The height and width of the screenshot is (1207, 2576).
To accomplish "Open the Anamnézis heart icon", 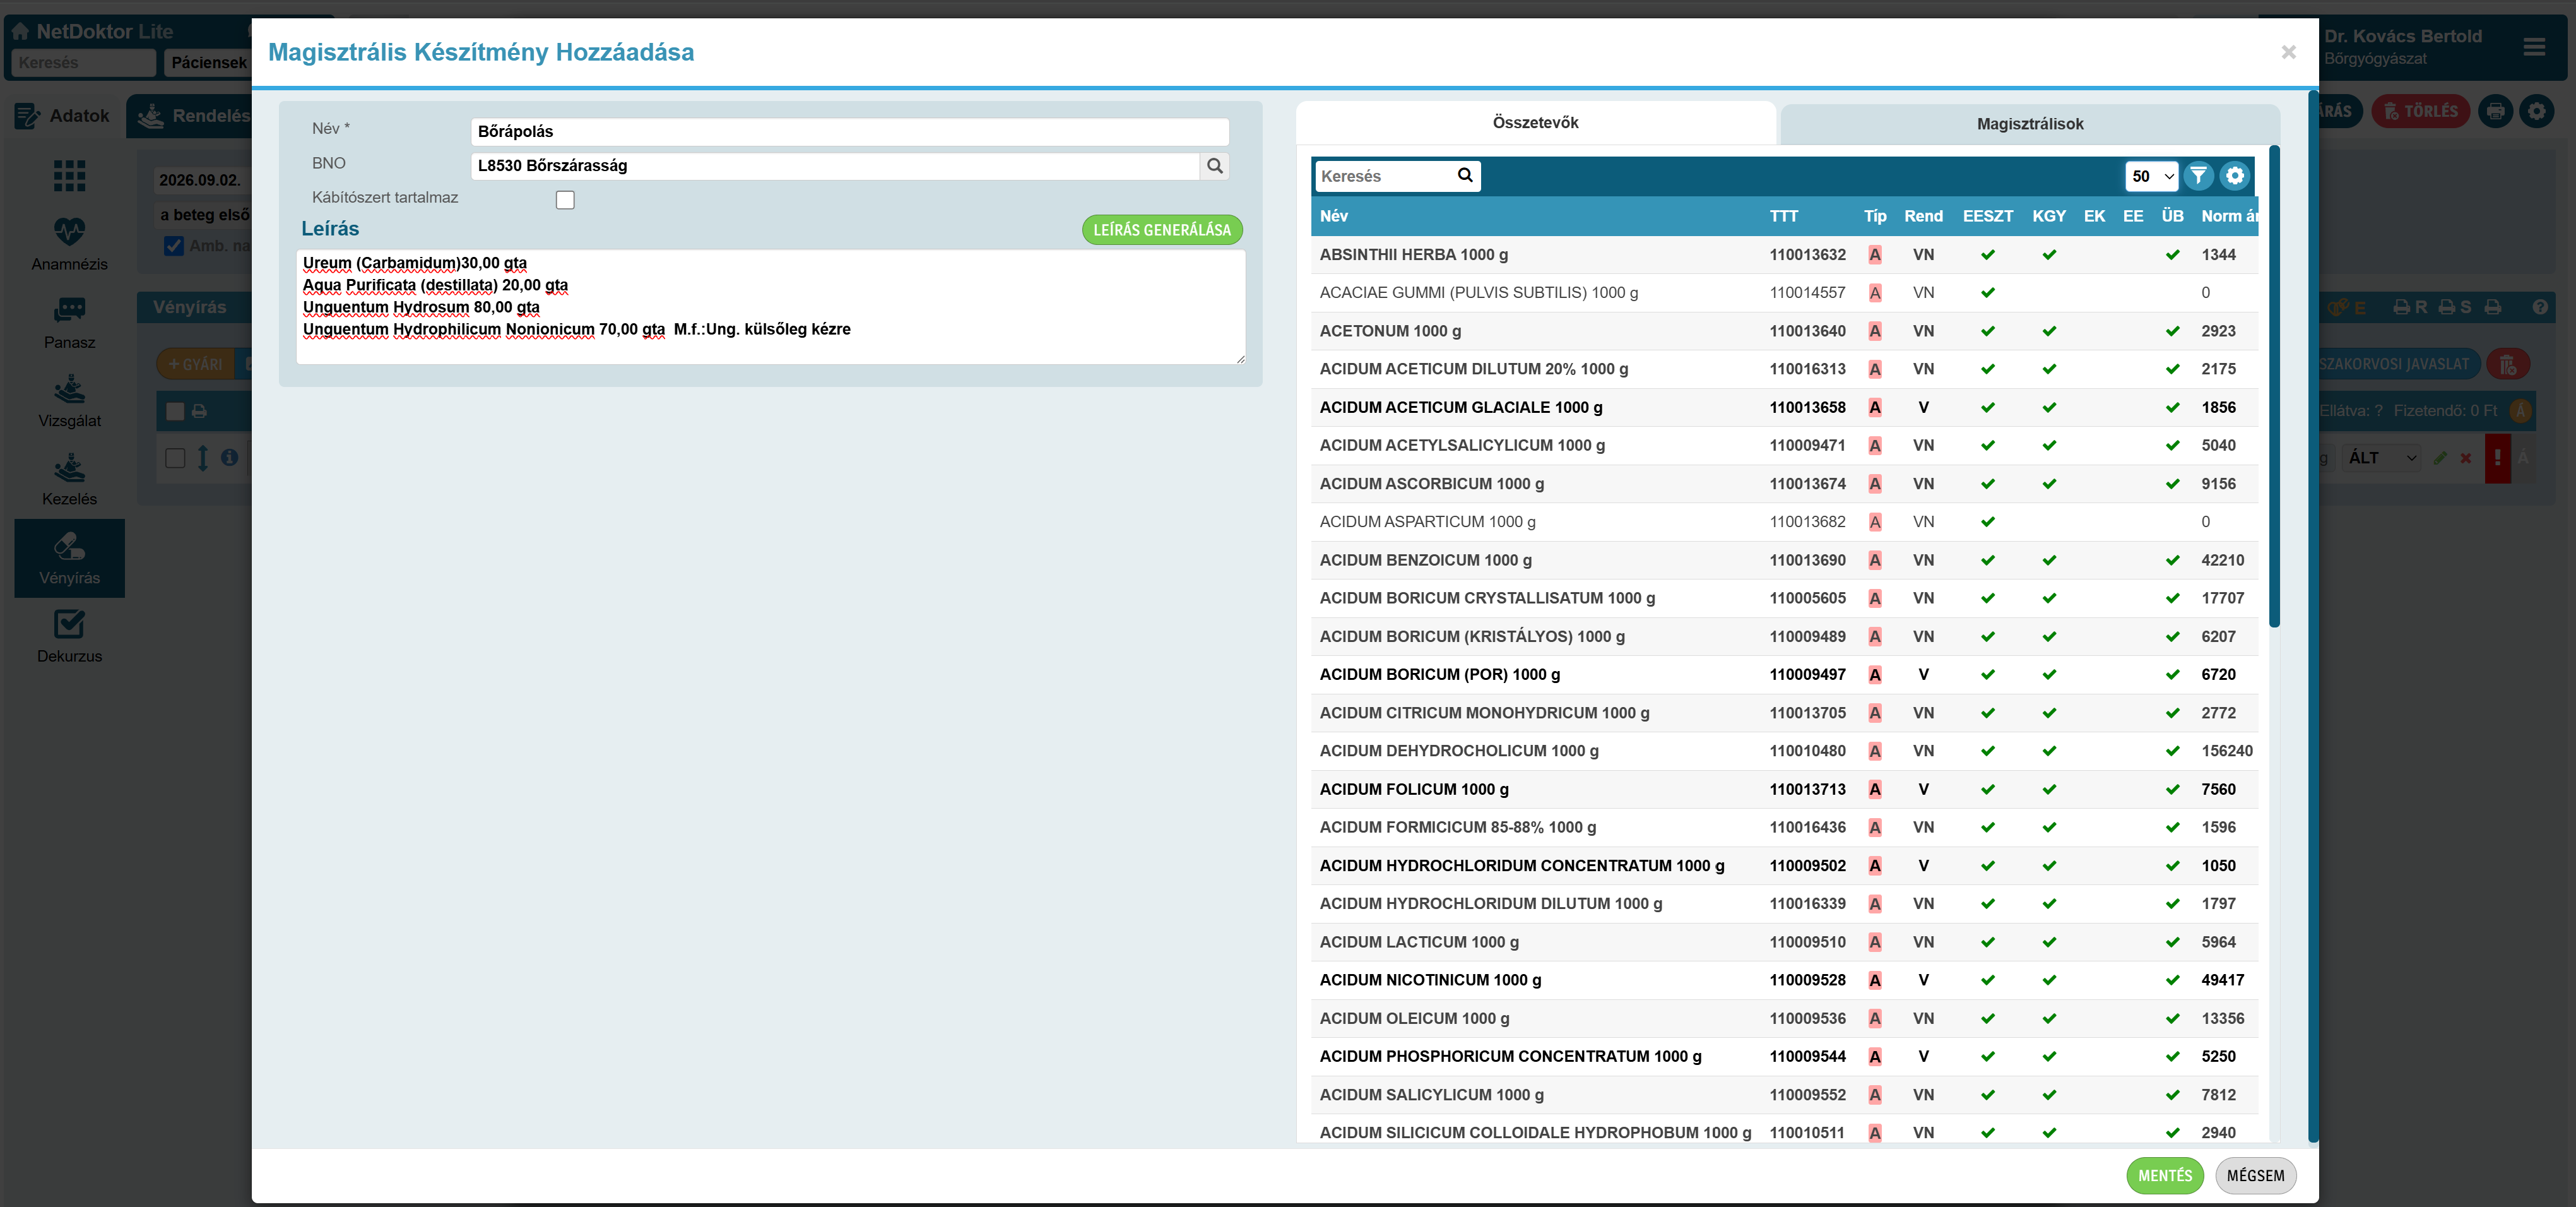I will (69, 232).
